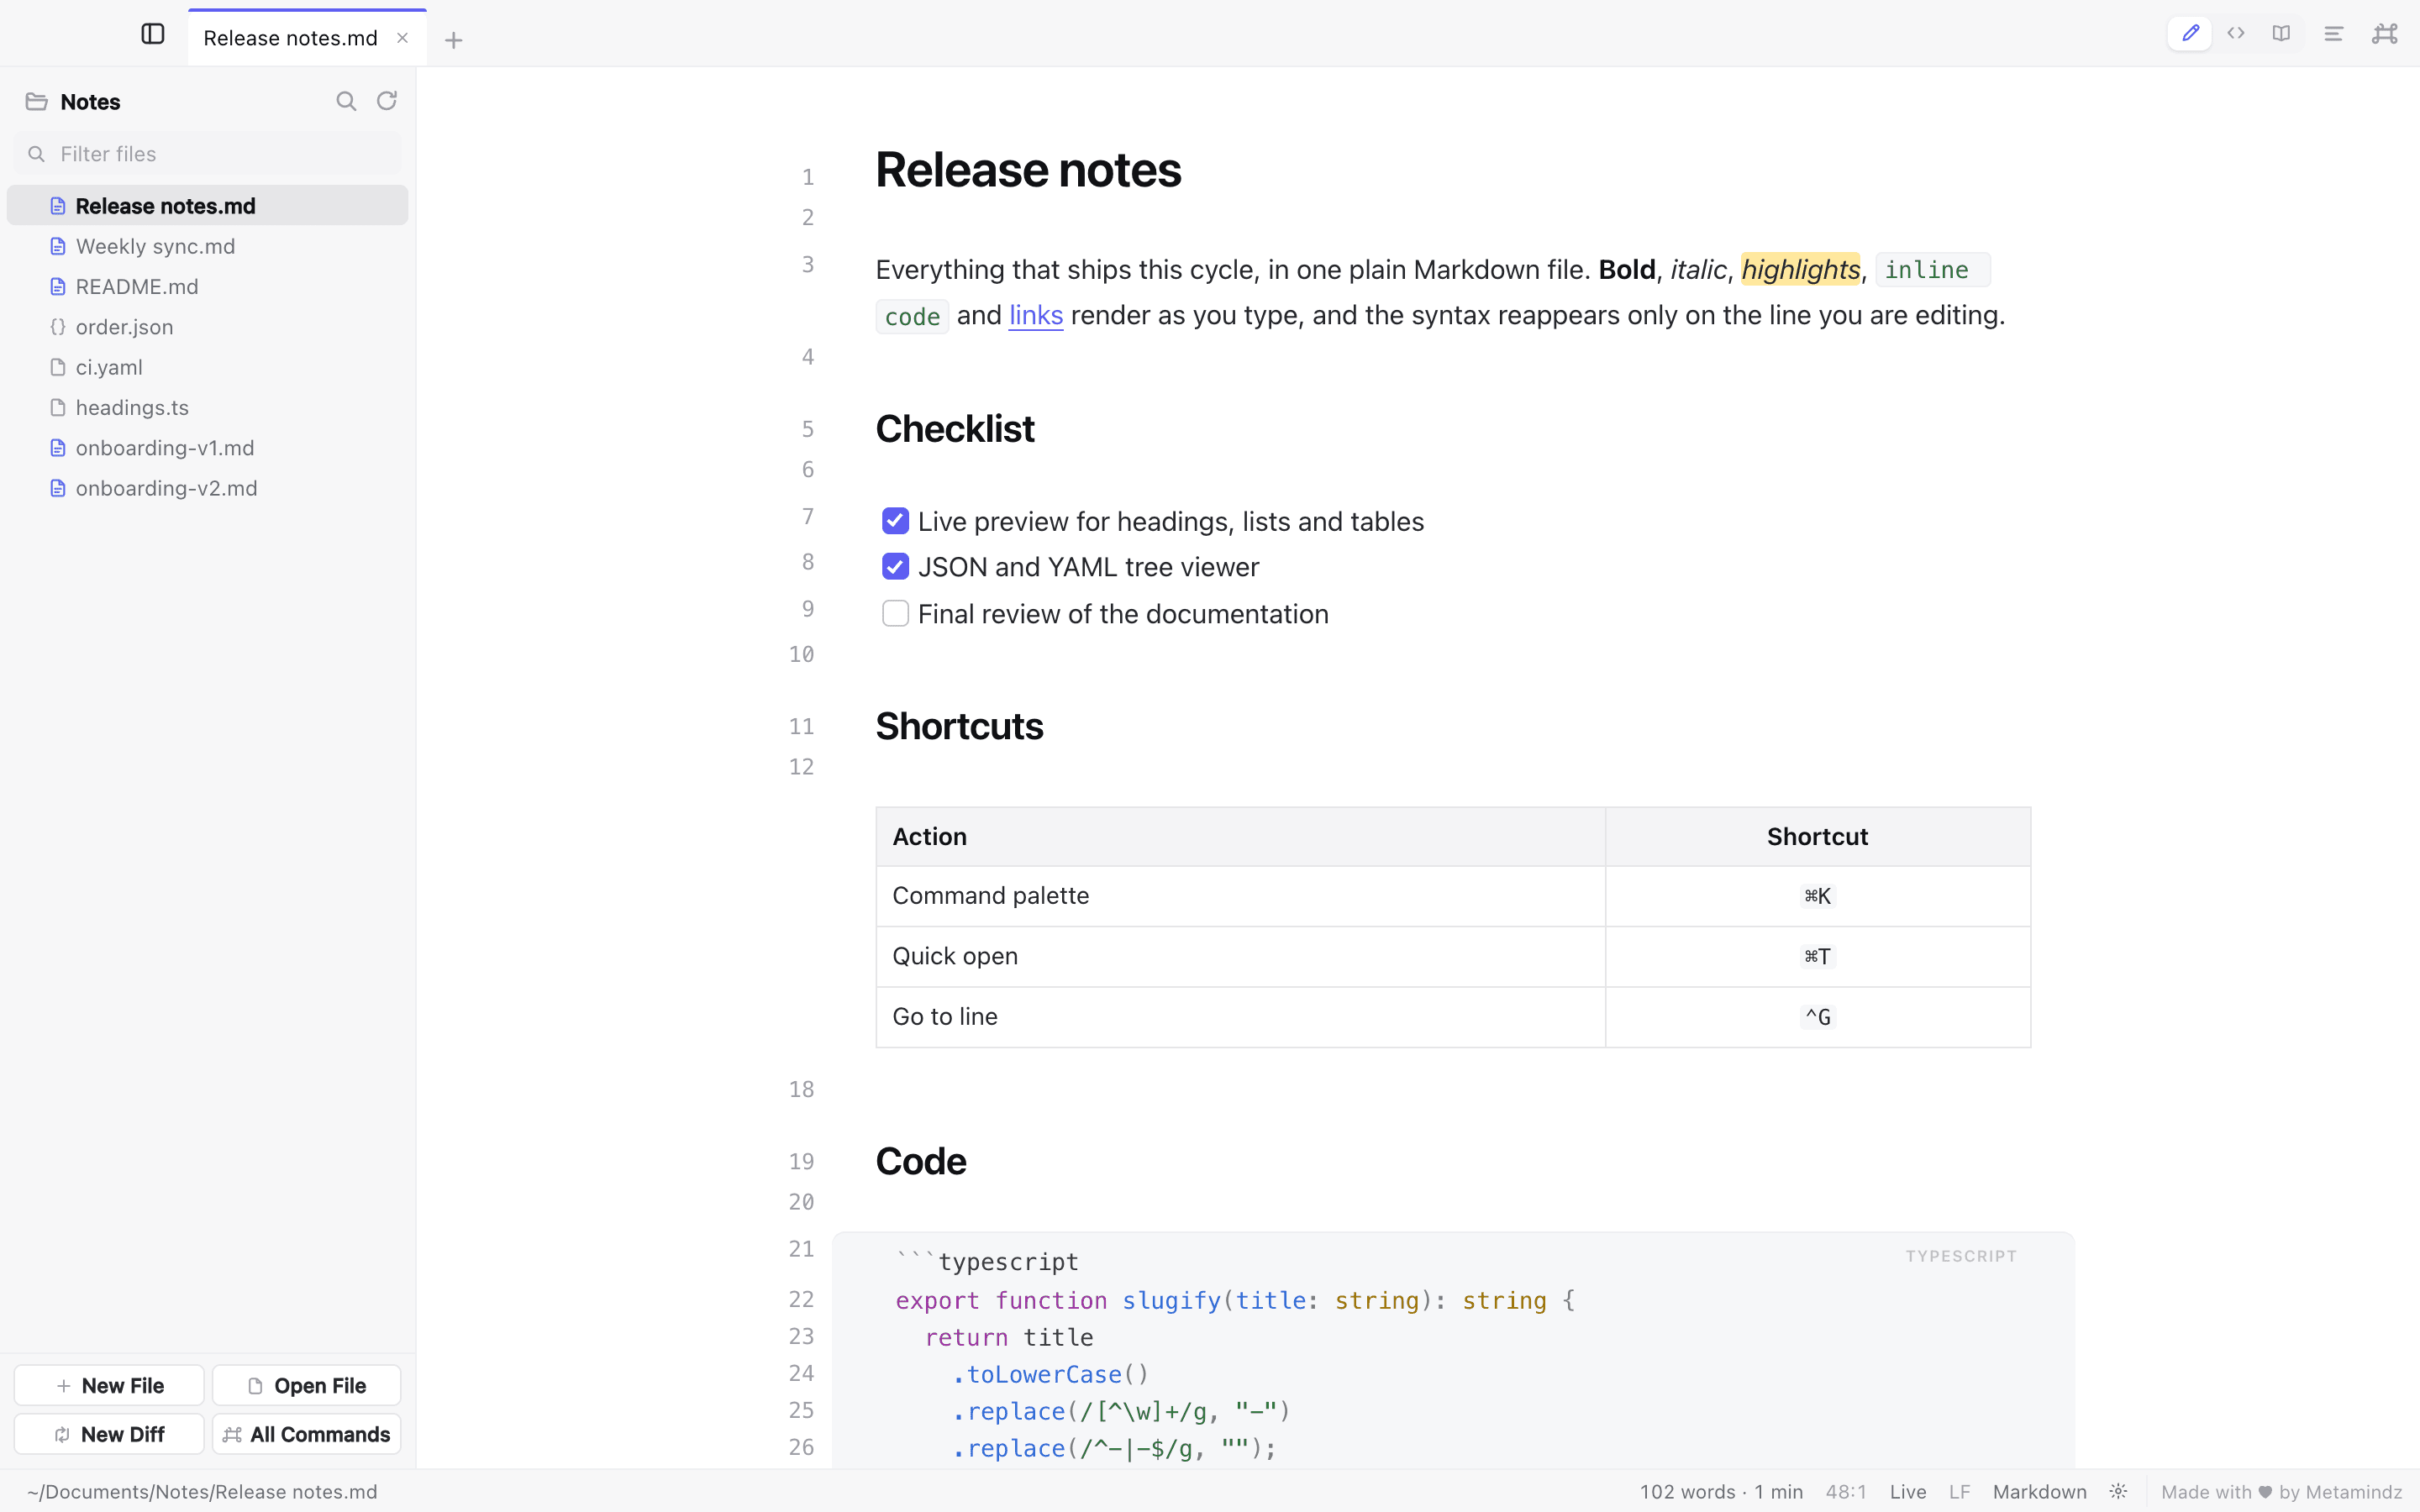Click the Quick open table cell
The image size is (2420, 1512).
1241,956
